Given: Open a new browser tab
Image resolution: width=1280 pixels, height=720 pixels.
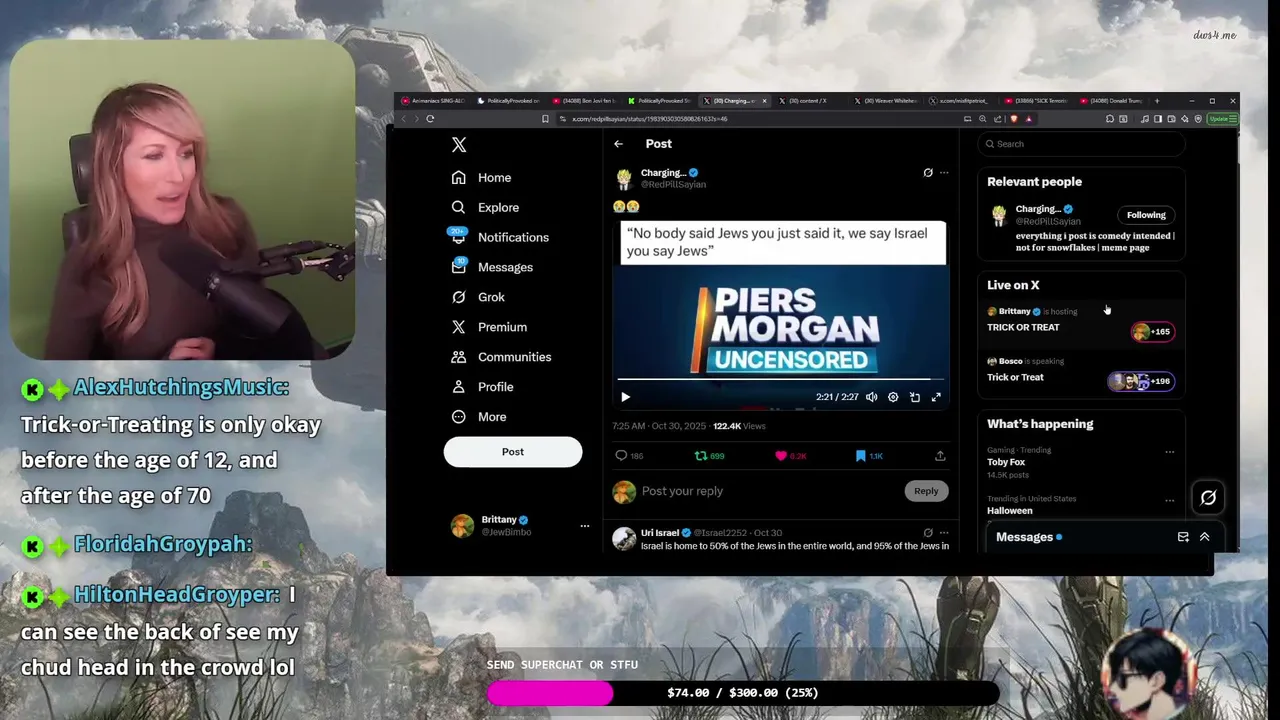Looking at the screenshot, I should pyautogui.click(x=1157, y=101).
